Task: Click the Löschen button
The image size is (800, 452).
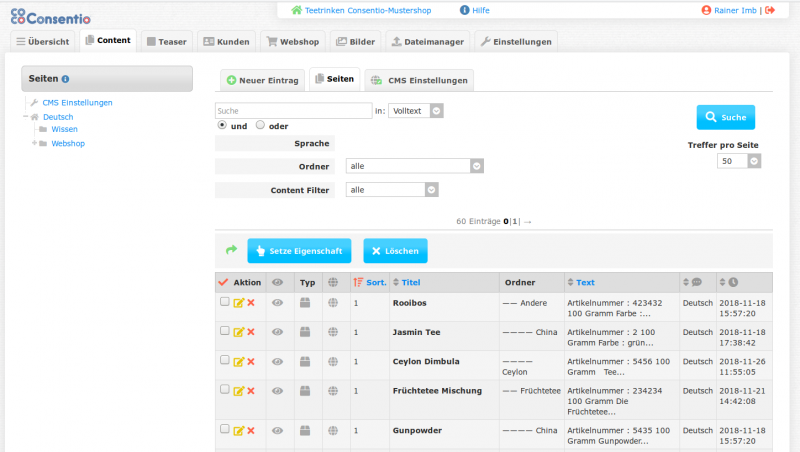Action: tap(395, 251)
